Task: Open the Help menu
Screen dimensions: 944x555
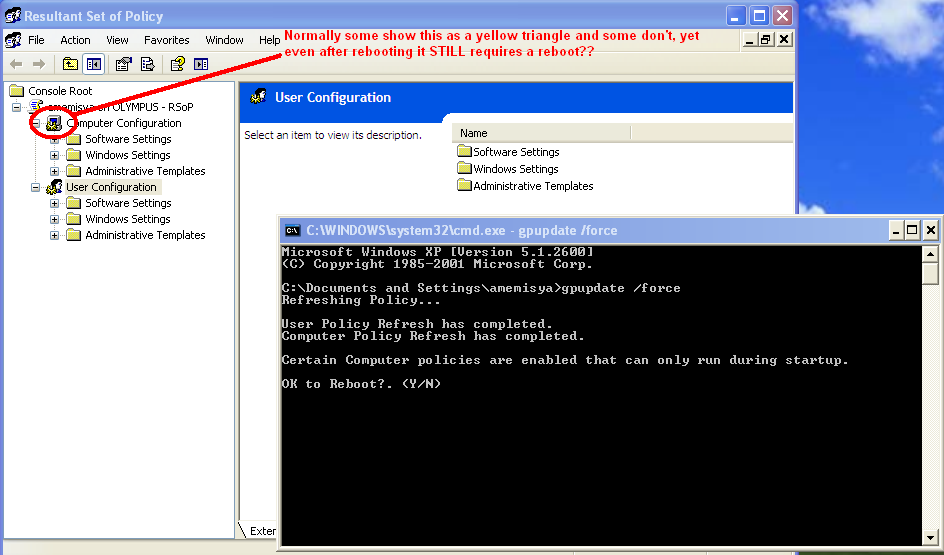Action: [270, 40]
